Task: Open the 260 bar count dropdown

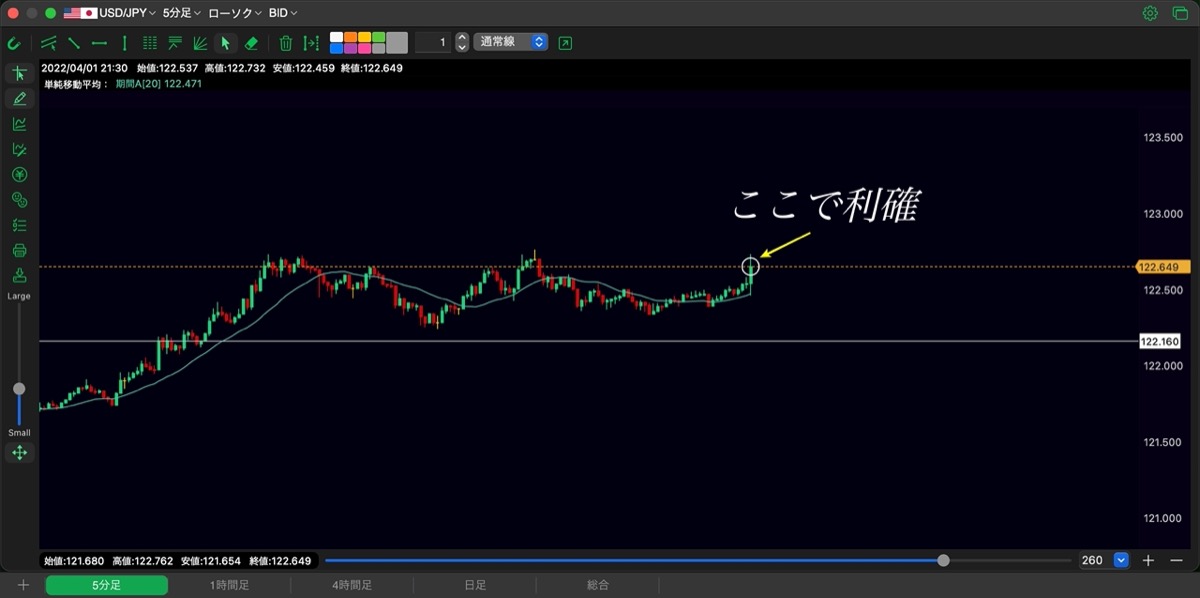Action: click(x=1121, y=561)
